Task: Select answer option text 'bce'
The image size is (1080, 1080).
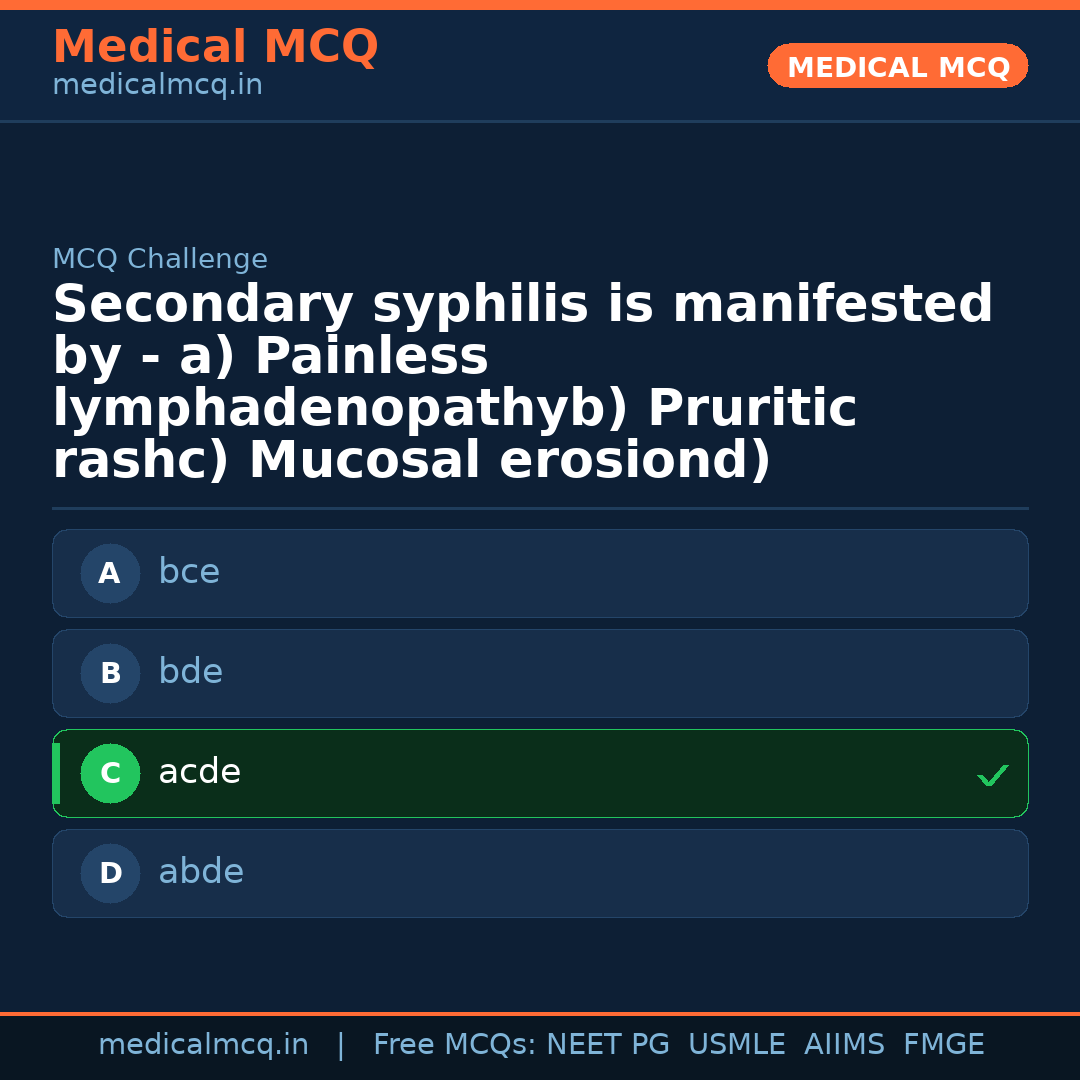Action: pos(189,572)
